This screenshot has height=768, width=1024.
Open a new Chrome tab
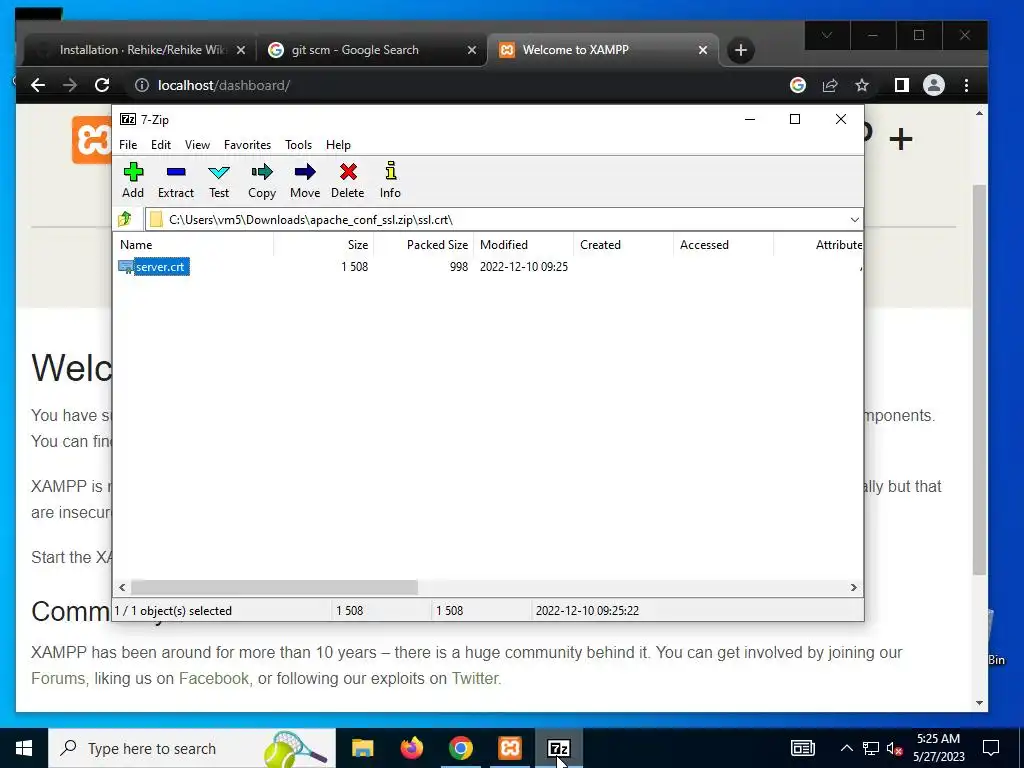coord(741,50)
